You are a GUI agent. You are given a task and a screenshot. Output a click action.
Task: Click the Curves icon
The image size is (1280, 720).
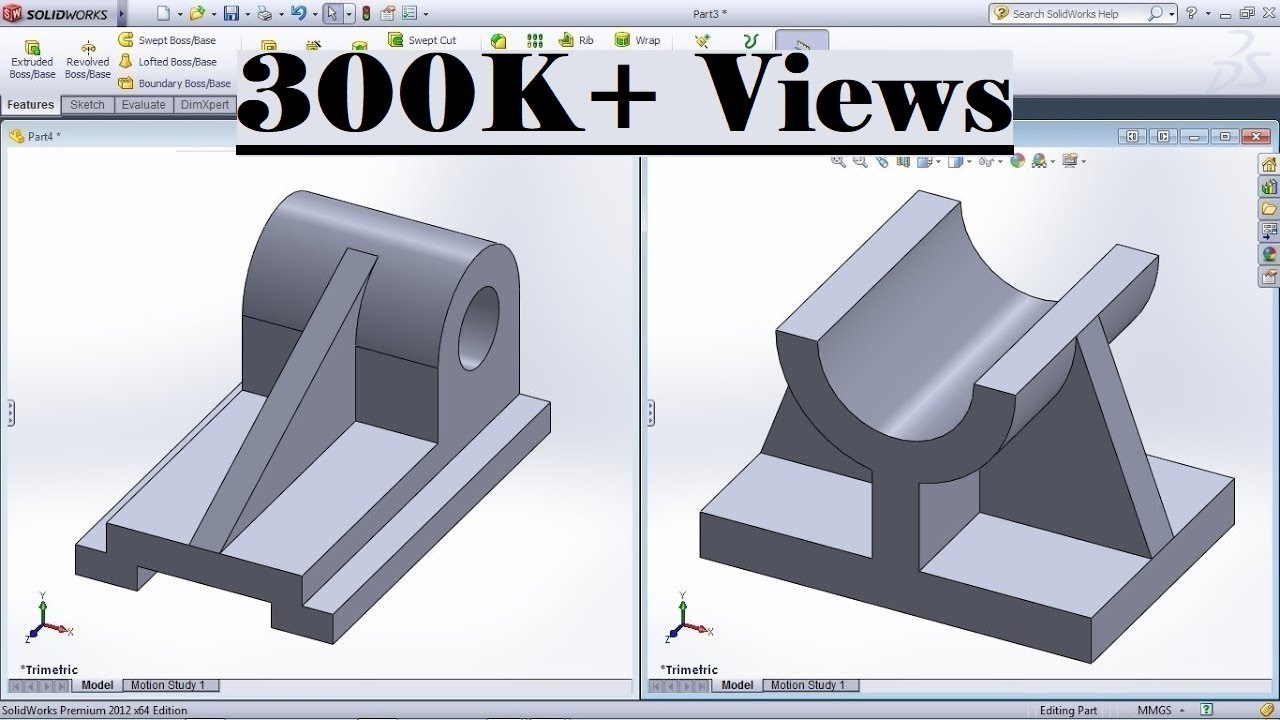point(751,41)
